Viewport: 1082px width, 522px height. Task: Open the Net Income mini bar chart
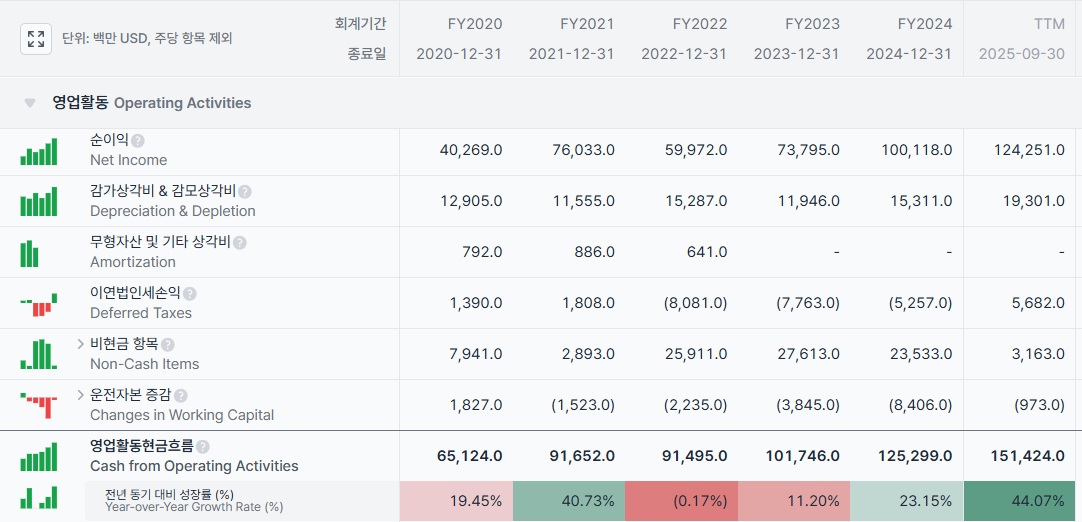(39, 152)
